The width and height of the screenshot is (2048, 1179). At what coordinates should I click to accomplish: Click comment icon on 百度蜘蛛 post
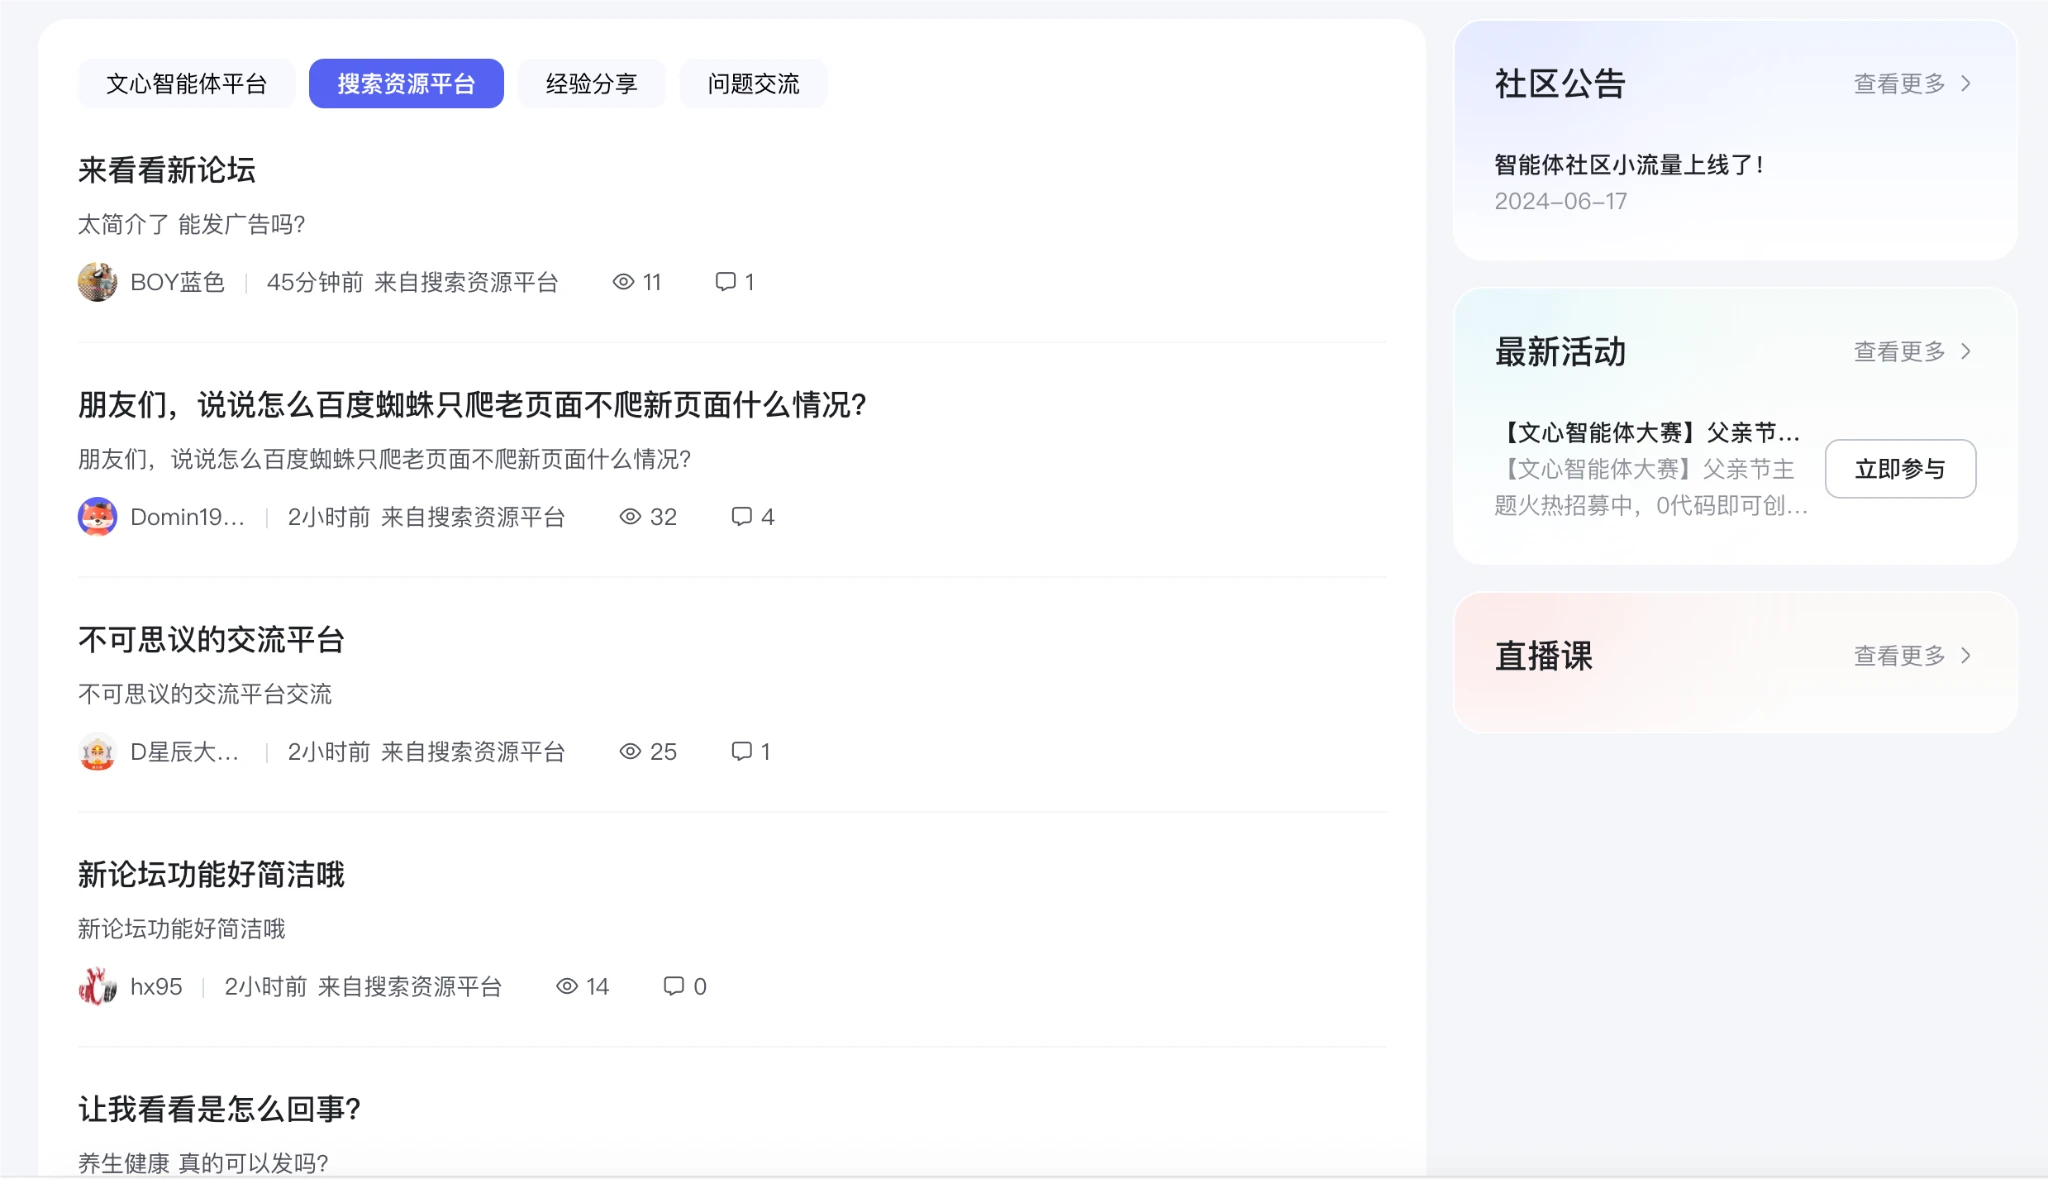point(741,517)
